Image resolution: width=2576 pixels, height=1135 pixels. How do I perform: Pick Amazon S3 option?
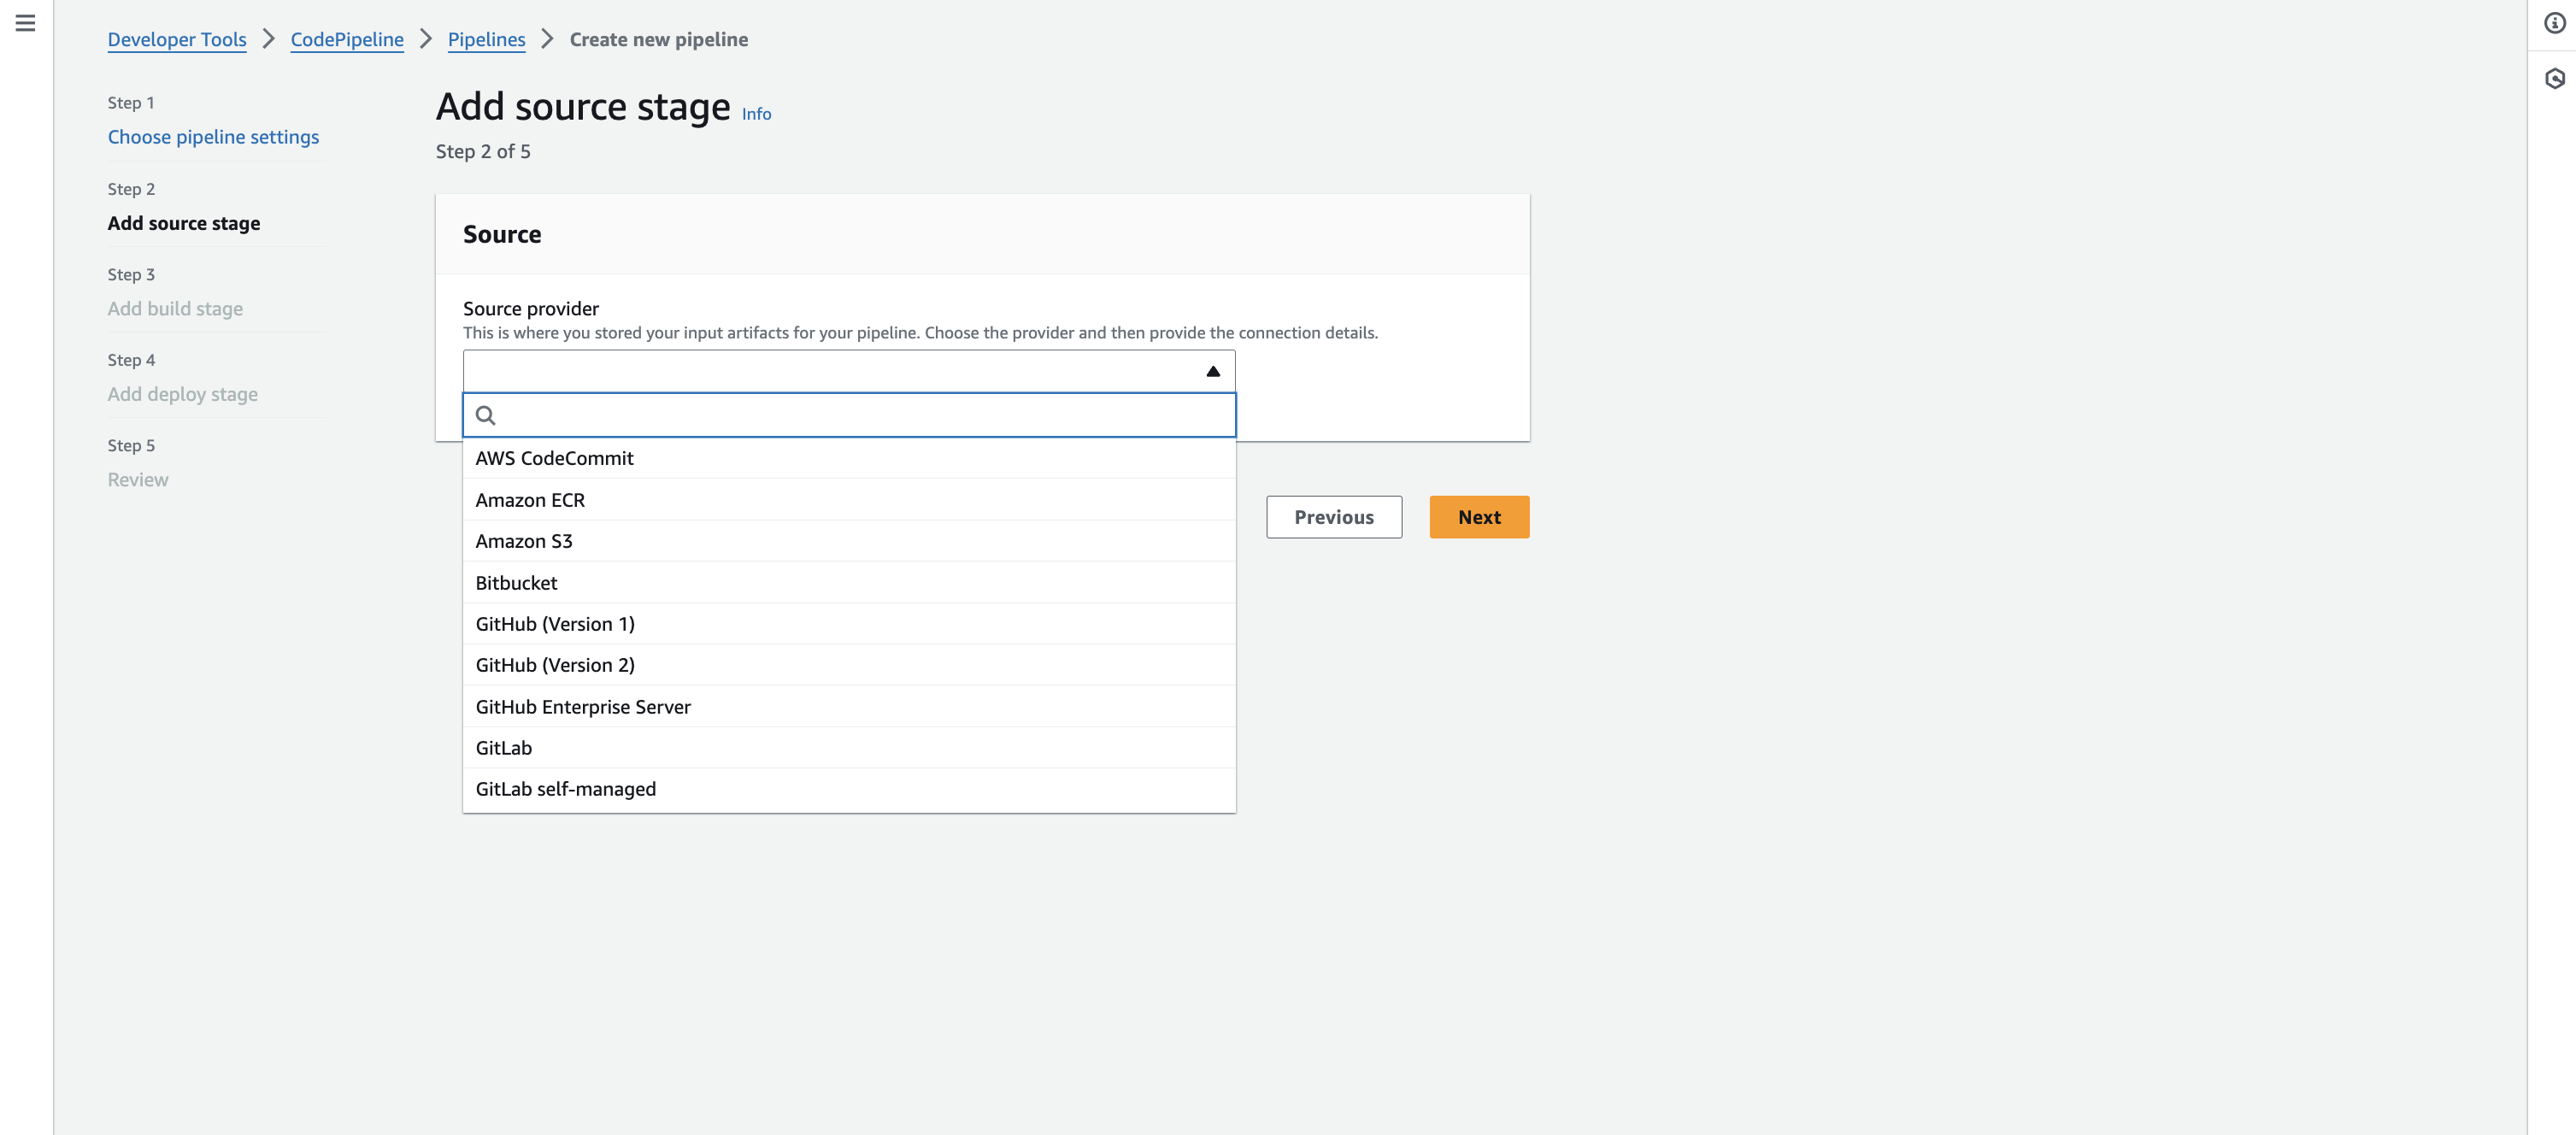[523, 541]
